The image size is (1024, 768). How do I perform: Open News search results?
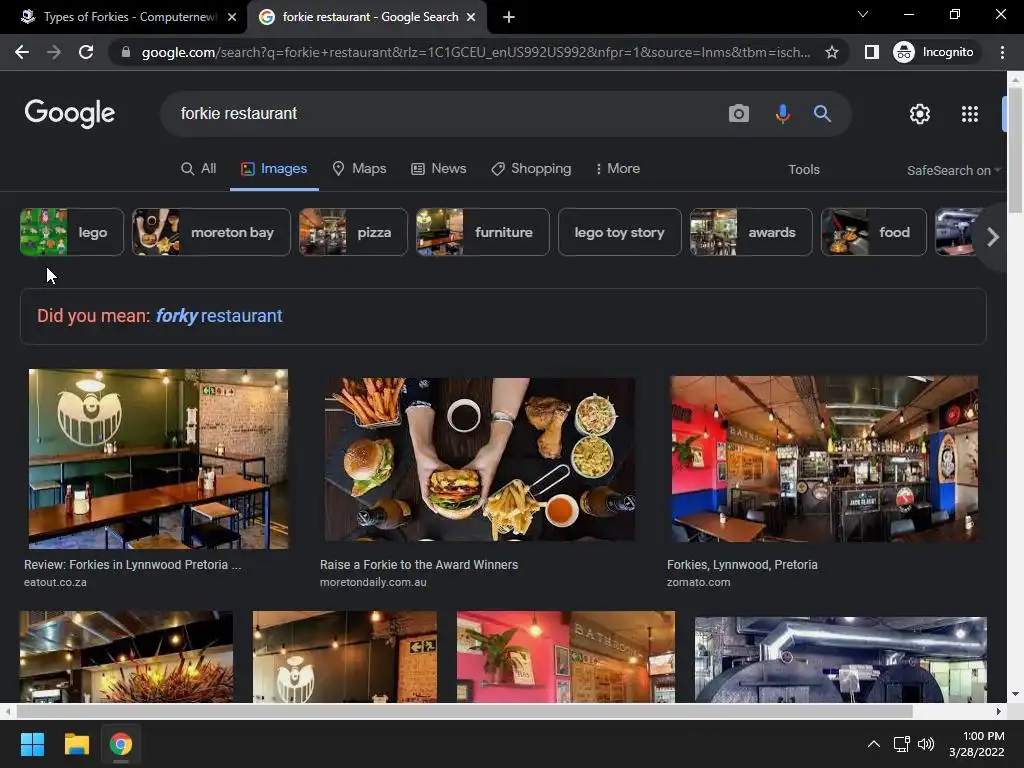point(438,168)
